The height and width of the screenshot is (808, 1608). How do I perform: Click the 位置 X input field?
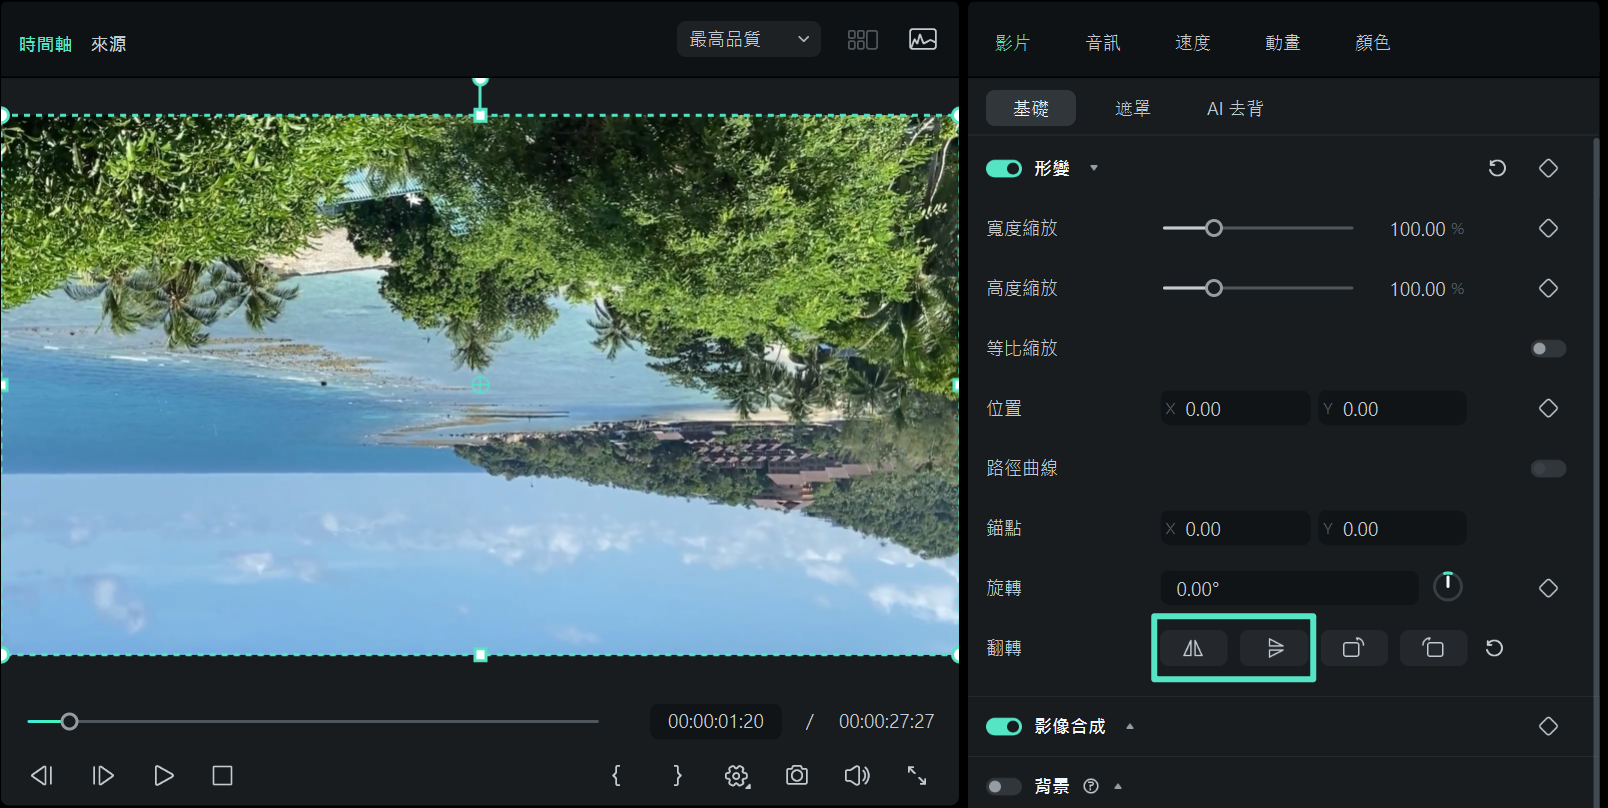click(1235, 408)
